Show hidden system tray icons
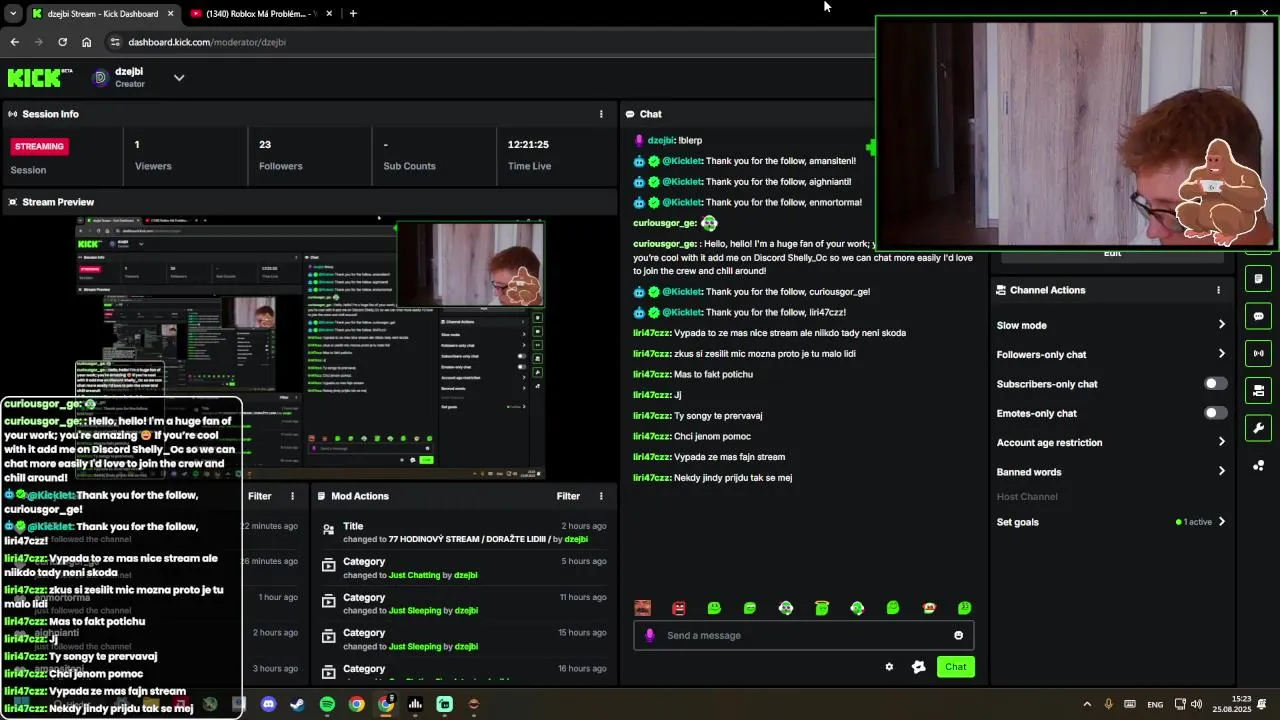Viewport: 1280px width, 720px height. coord(1087,704)
